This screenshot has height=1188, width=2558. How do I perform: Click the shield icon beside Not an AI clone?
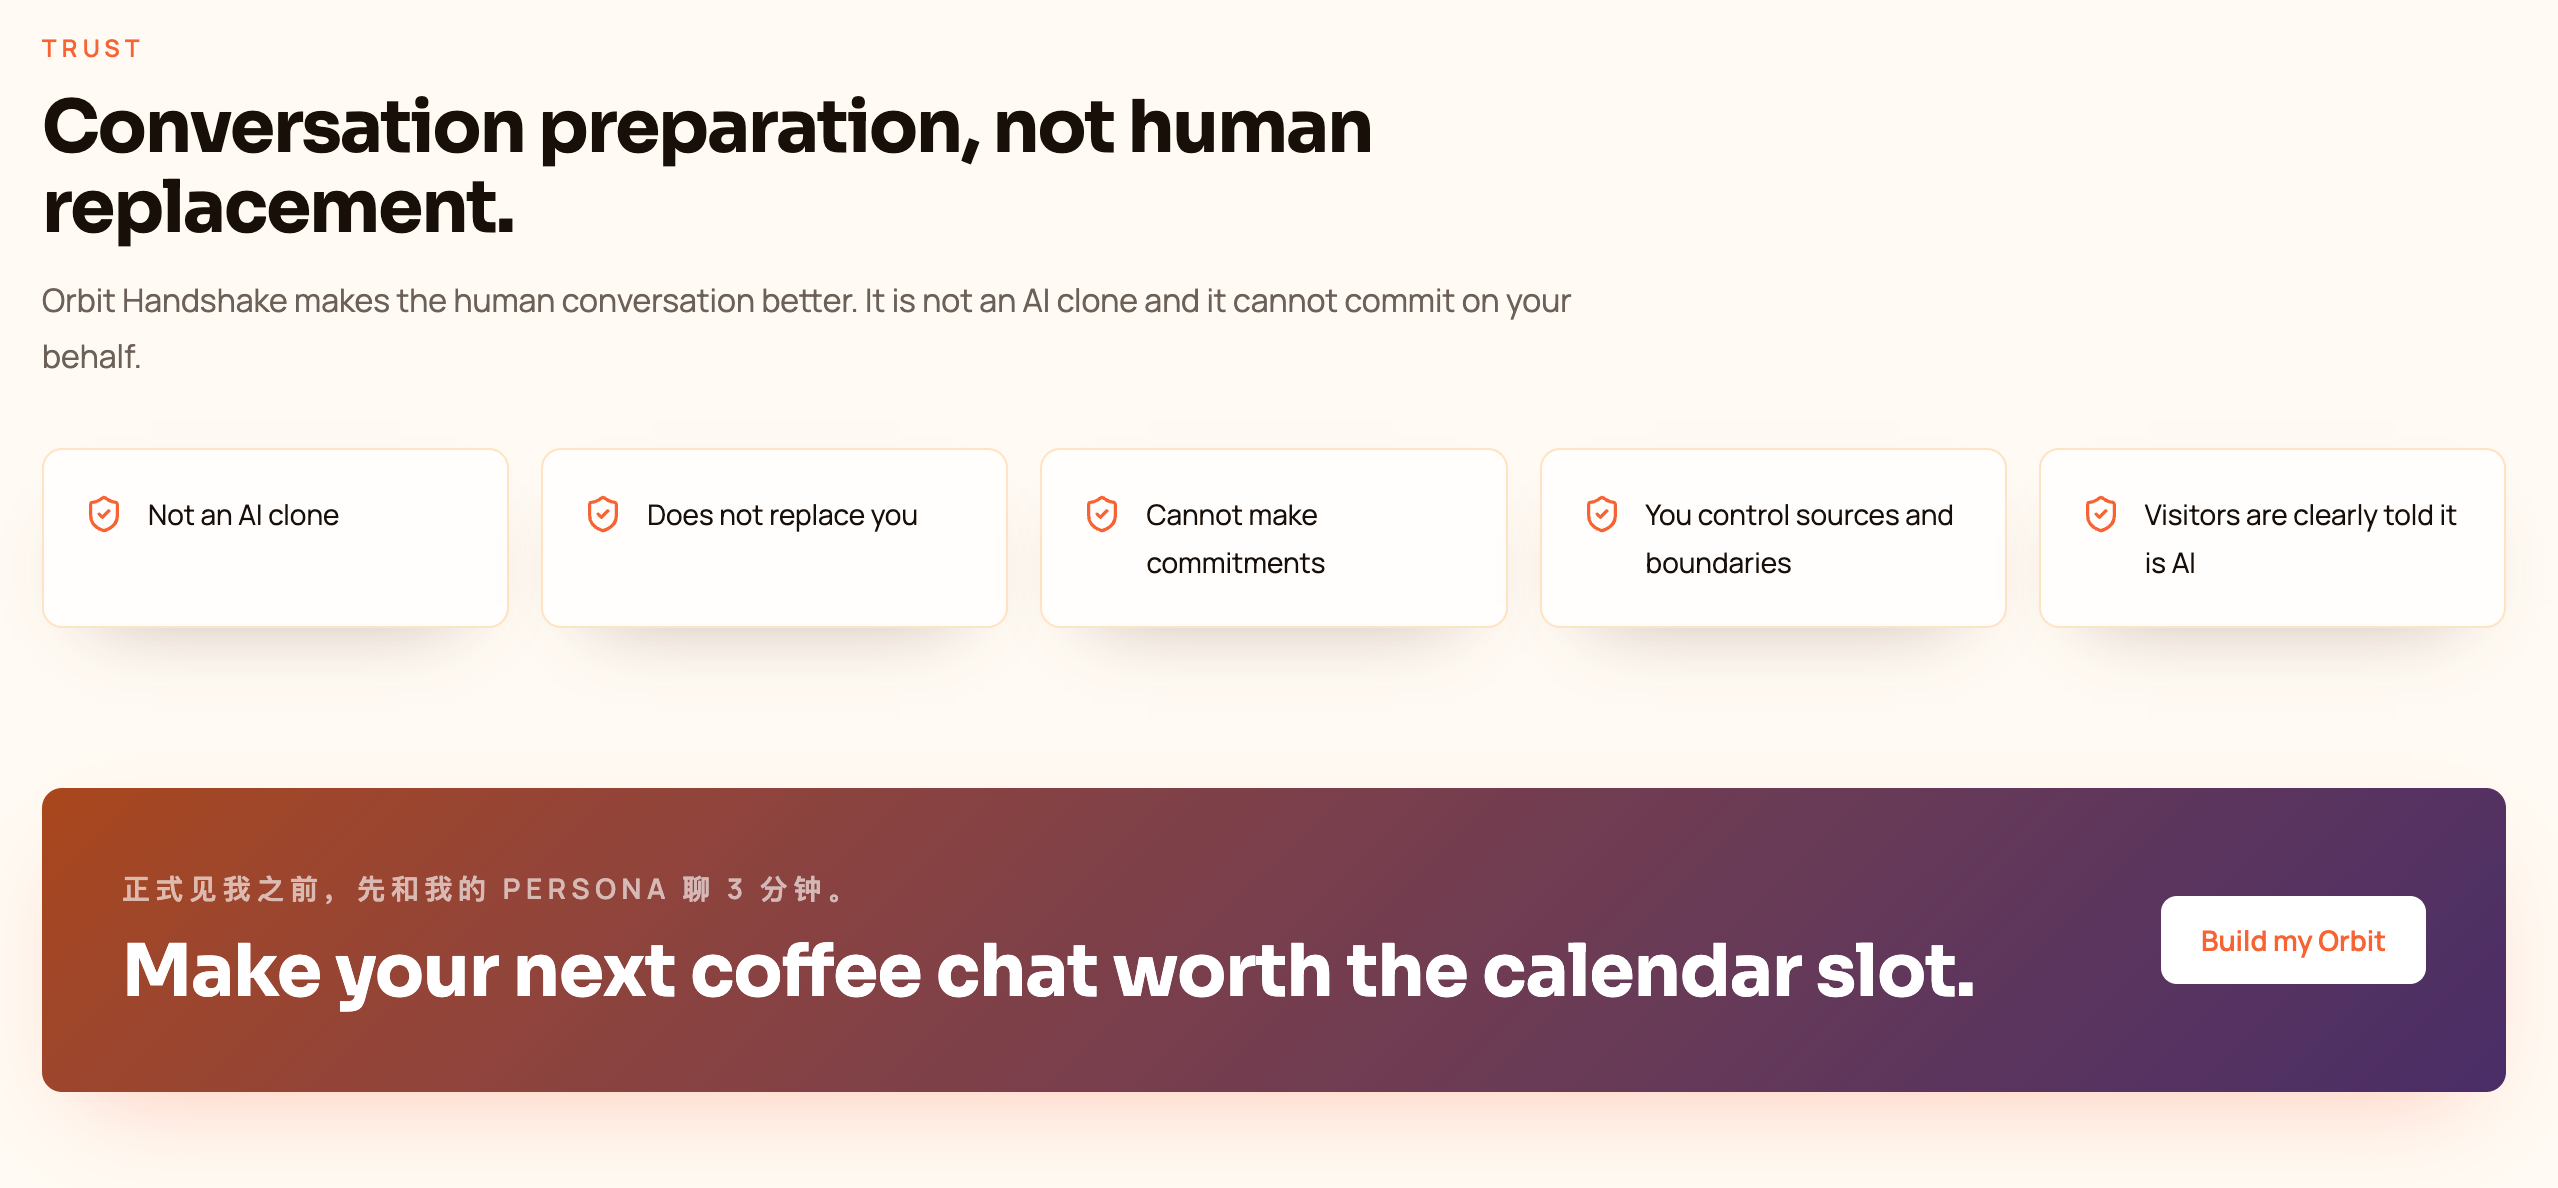coord(104,514)
